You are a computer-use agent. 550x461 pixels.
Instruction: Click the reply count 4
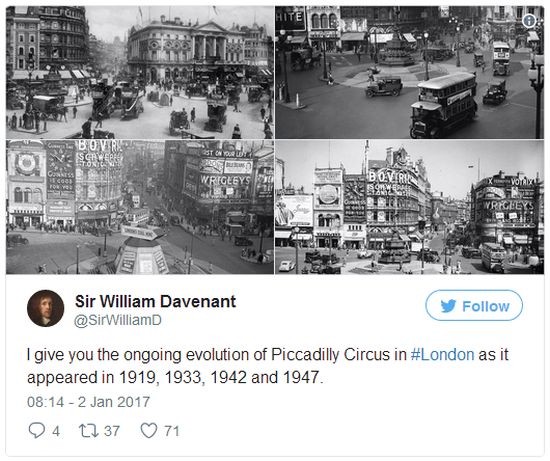point(56,431)
